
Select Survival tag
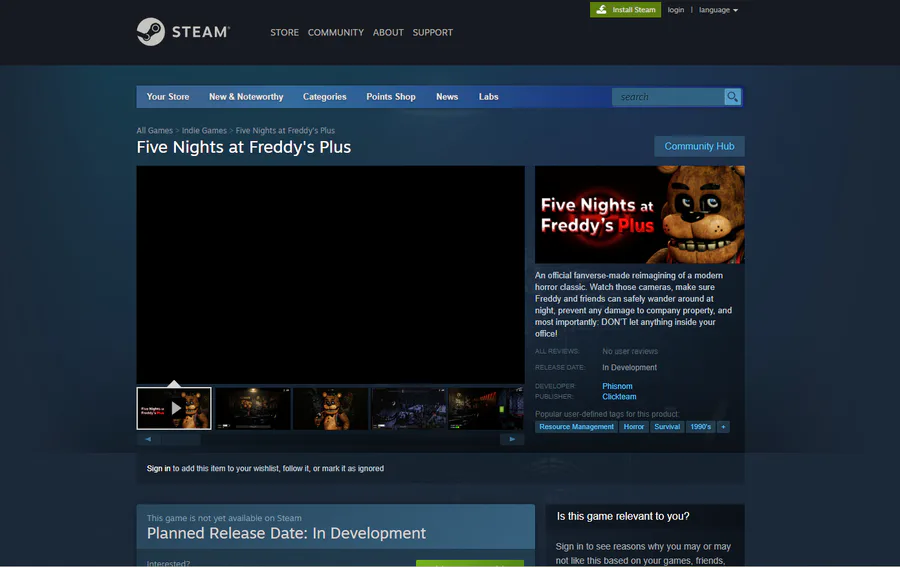coord(667,426)
